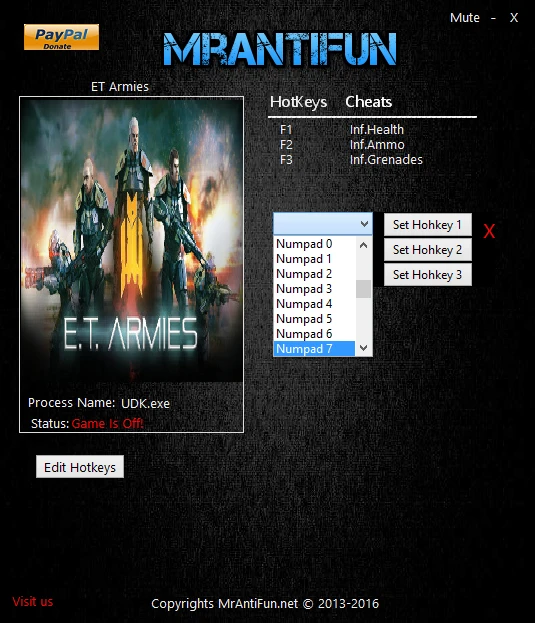Select the highlighted Numpad 7 entry
This screenshot has height=623, width=535.
(314, 349)
